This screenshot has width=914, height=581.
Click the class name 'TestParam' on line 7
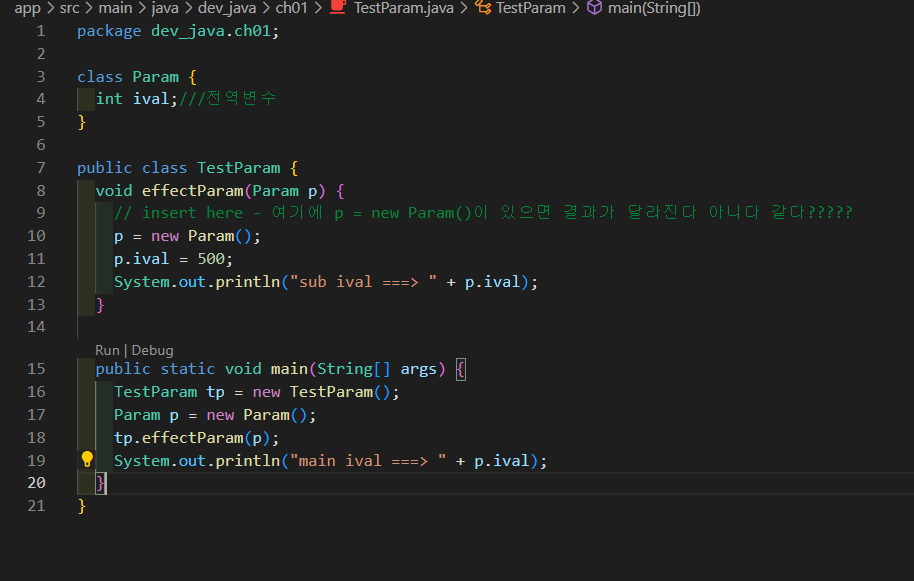pyautogui.click(x=238, y=168)
